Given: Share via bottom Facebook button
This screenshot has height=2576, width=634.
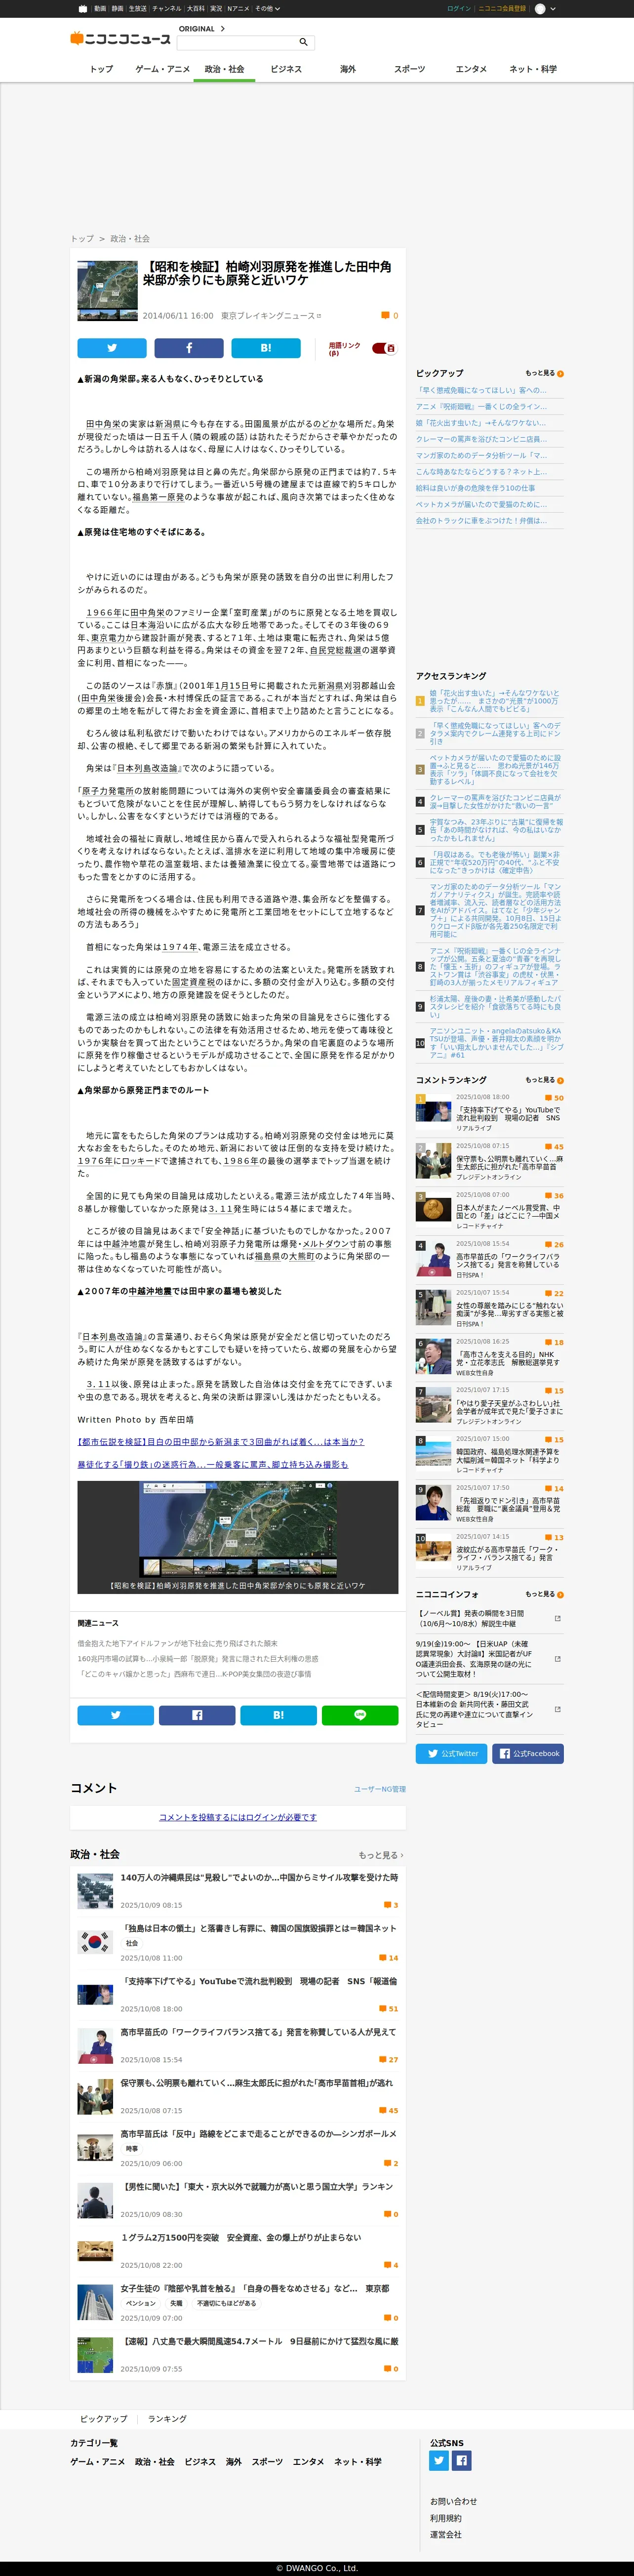Looking at the screenshot, I should pyautogui.click(x=197, y=1714).
